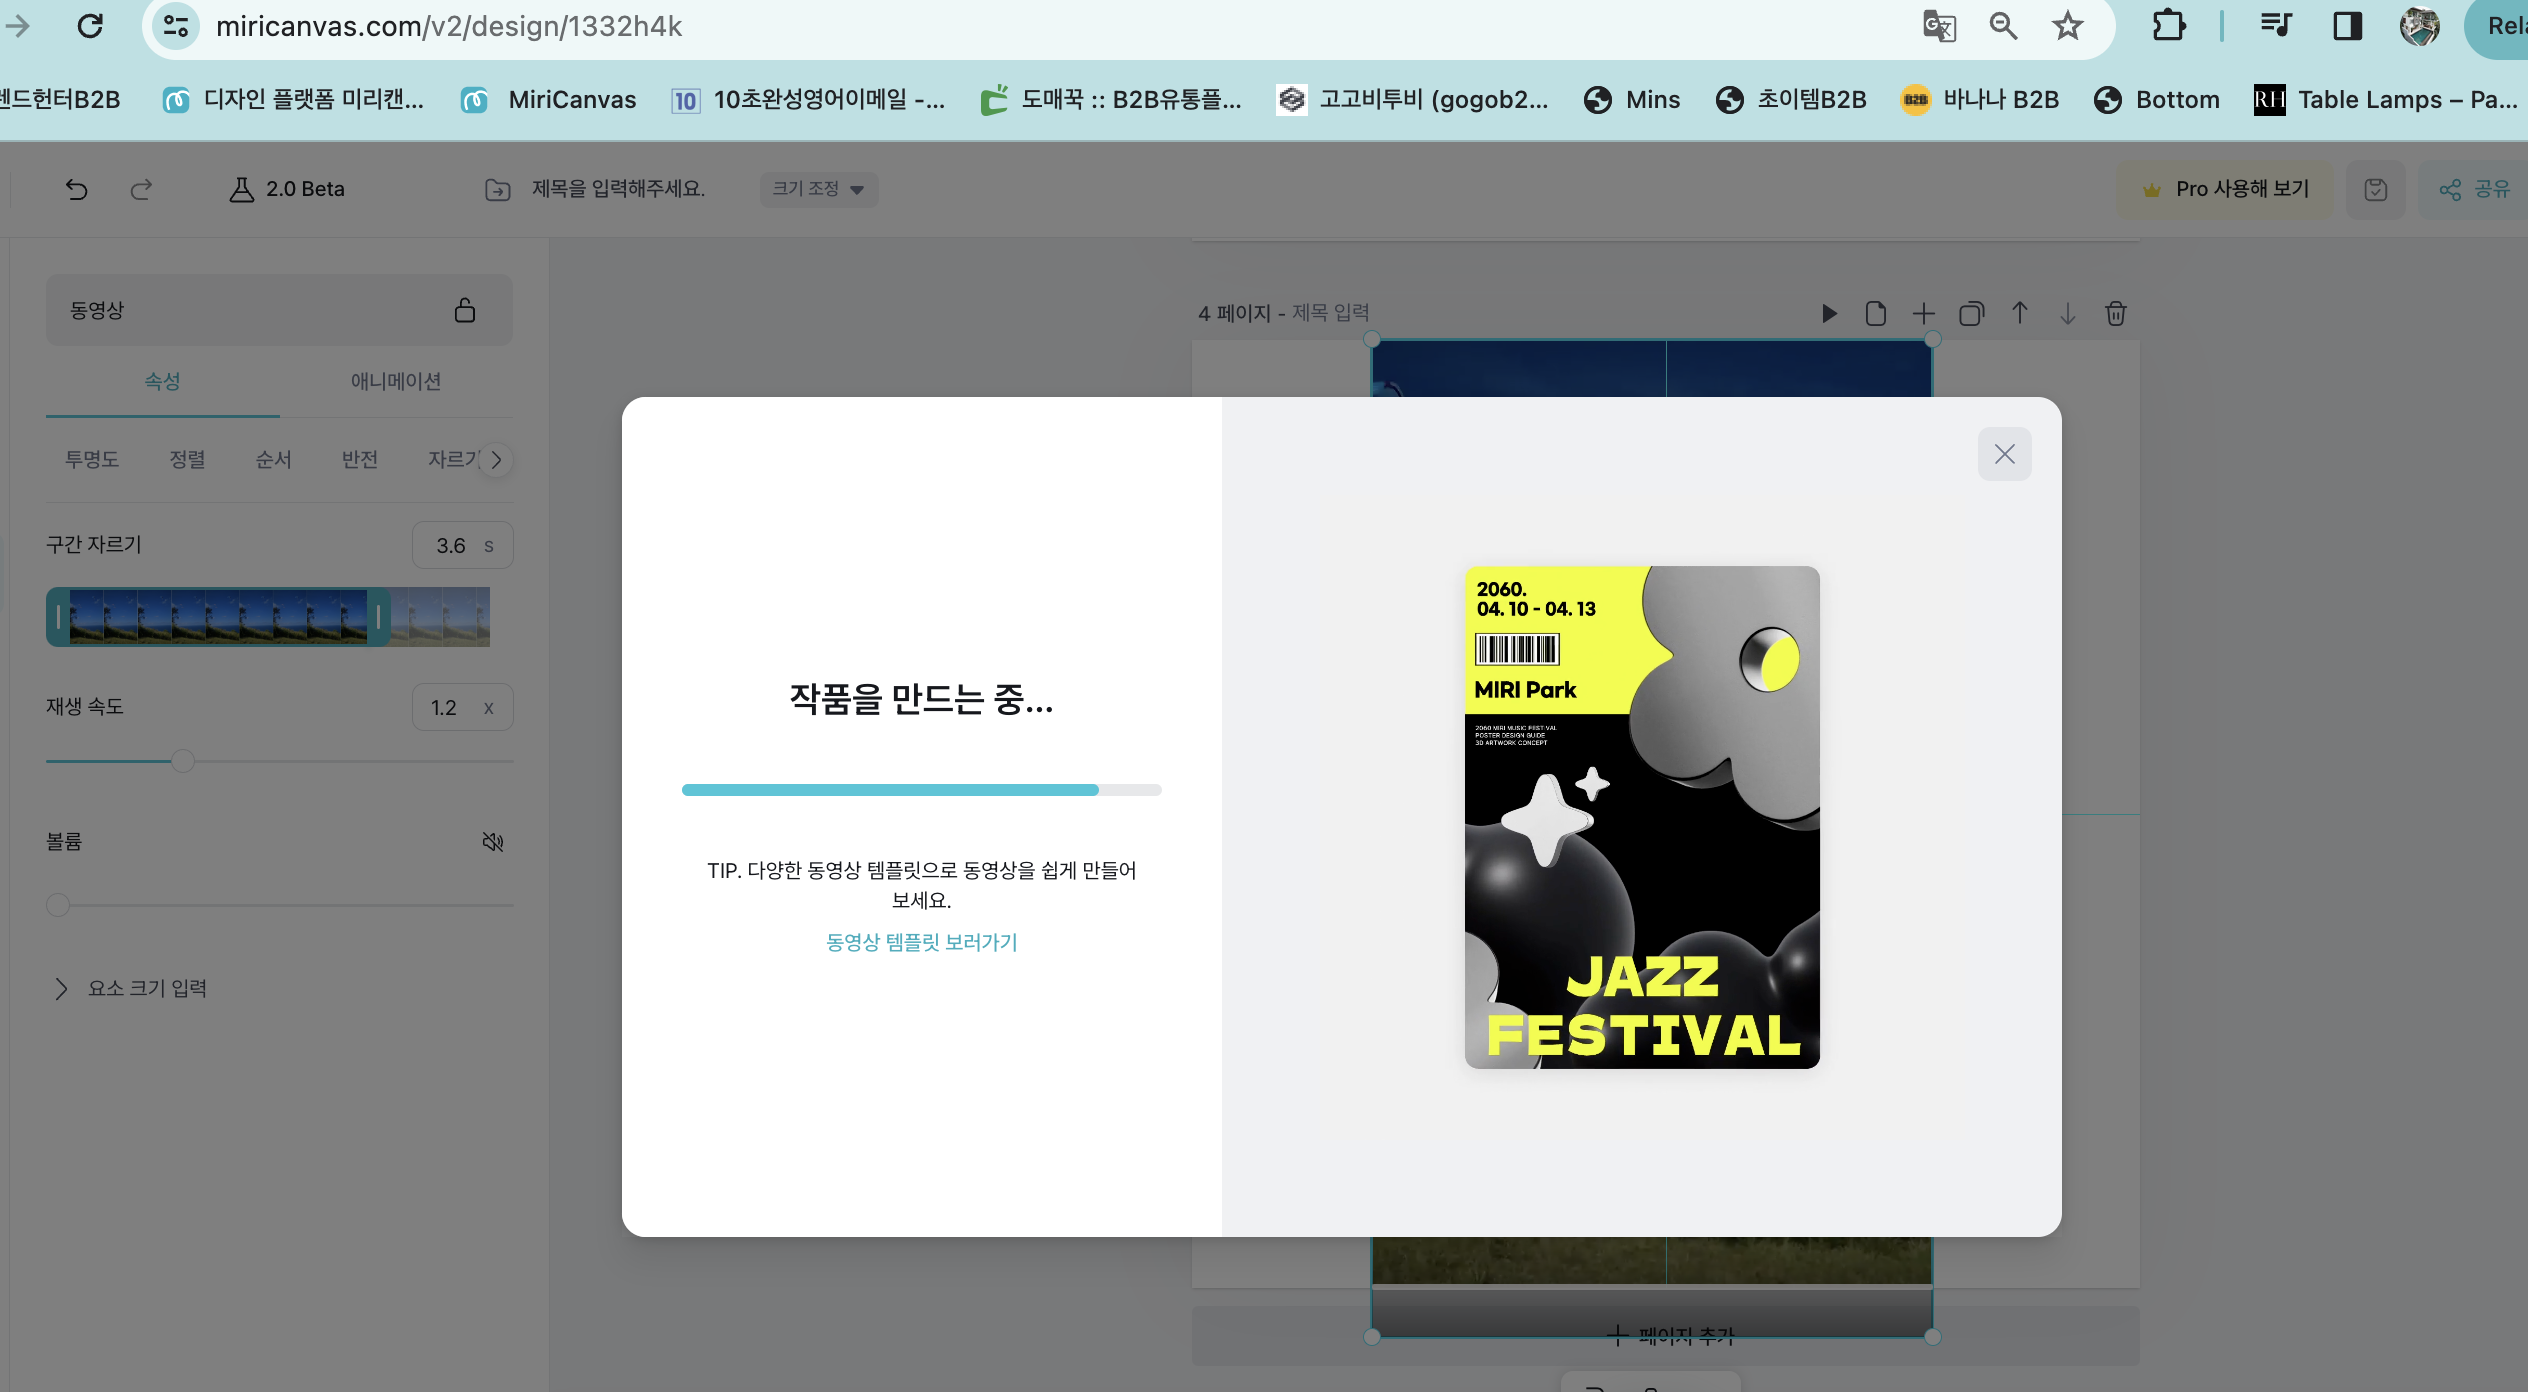Select the 자르기 option
The image size is (2528, 1392).
[x=452, y=459]
